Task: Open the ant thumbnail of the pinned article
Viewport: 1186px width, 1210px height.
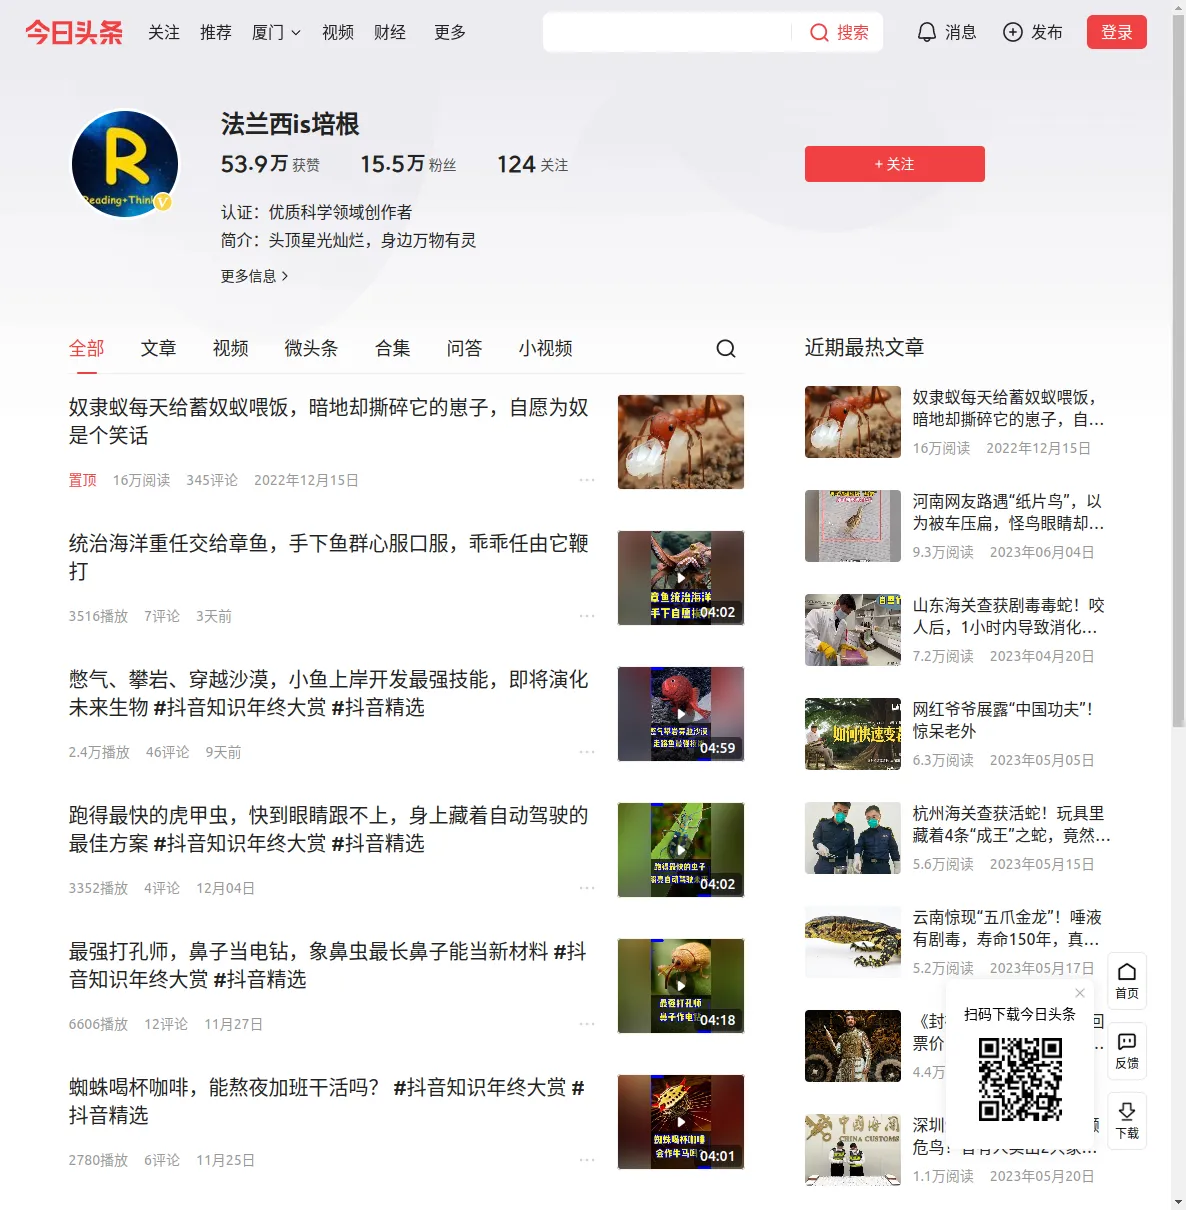Action: point(681,442)
